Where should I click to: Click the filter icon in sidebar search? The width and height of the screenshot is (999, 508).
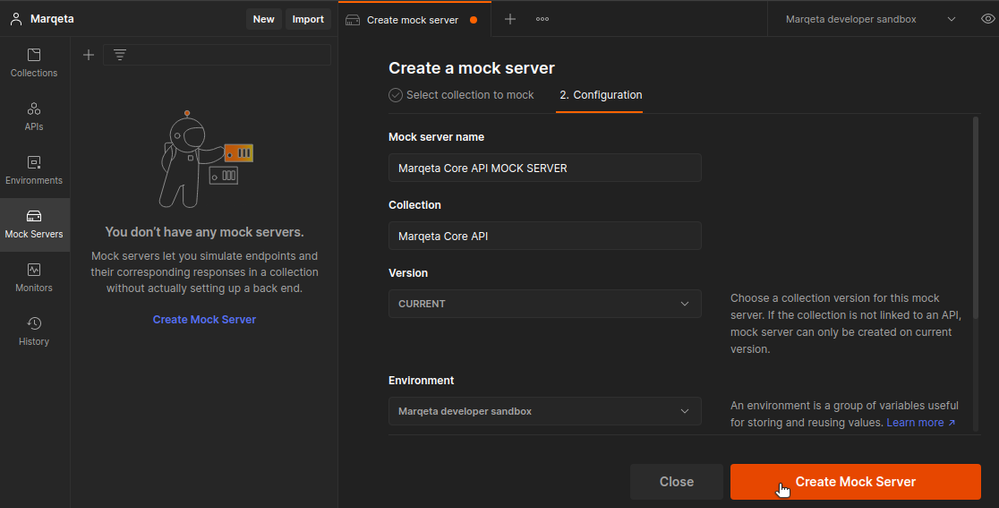coord(120,55)
